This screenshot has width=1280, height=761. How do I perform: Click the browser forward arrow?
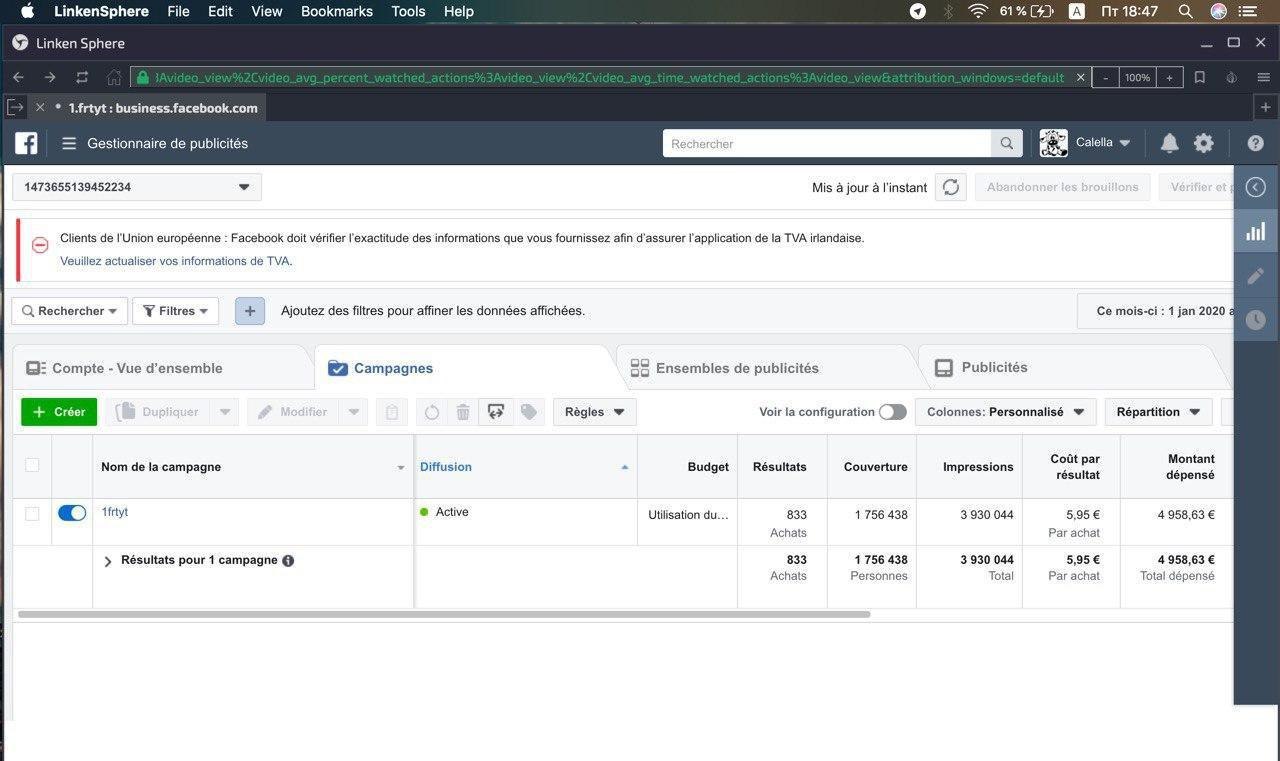[50, 77]
